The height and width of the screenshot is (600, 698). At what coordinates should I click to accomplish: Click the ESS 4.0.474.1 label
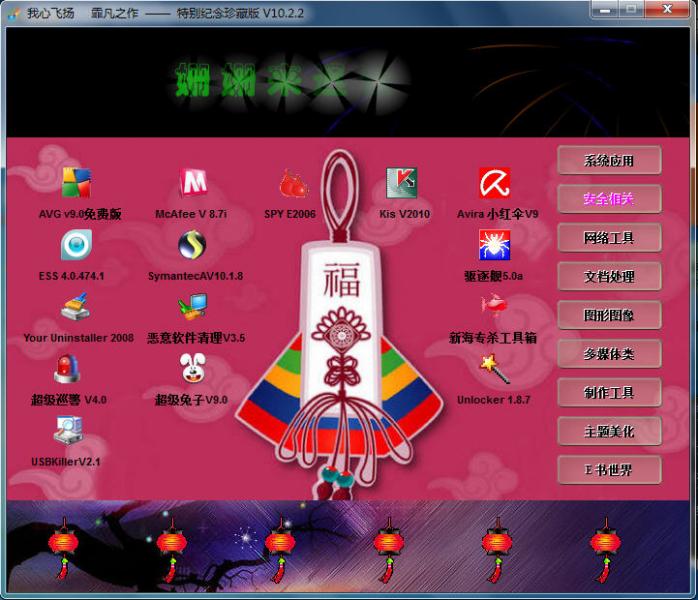pos(71,276)
